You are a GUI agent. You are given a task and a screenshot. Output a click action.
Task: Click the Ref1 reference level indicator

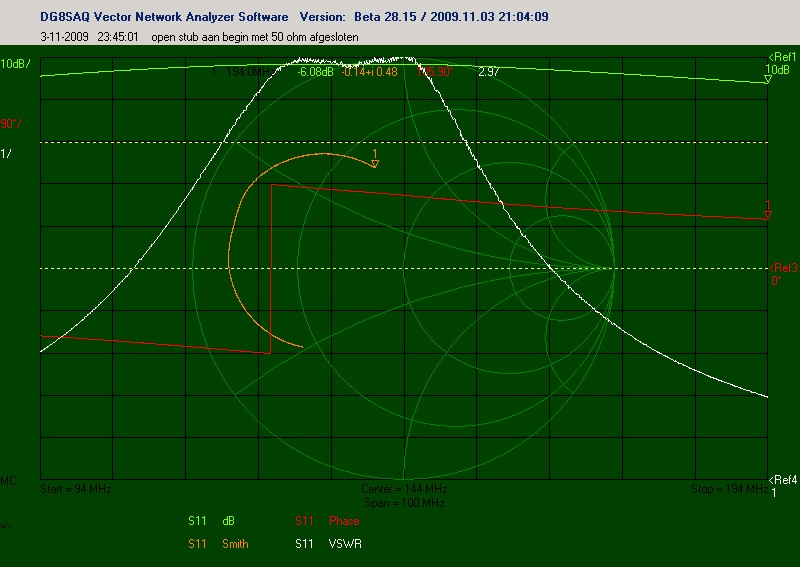782,57
